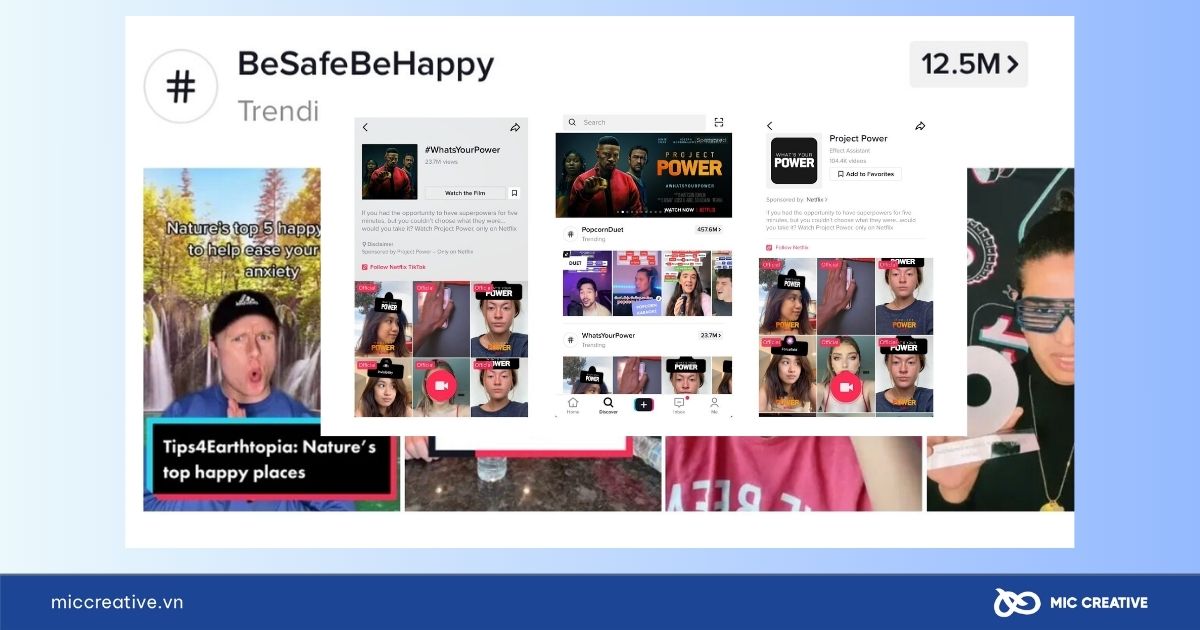Open the #WhatsYourPower movie poster image
This screenshot has height=630, width=1200.
(x=389, y=172)
